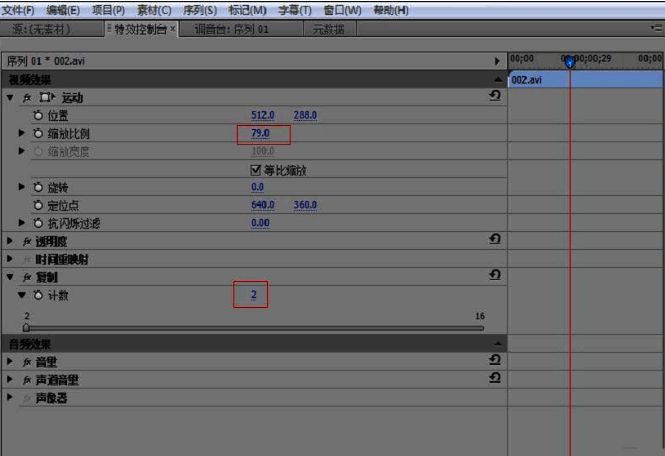Reset the 声道音量 effect

coord(495,378)
